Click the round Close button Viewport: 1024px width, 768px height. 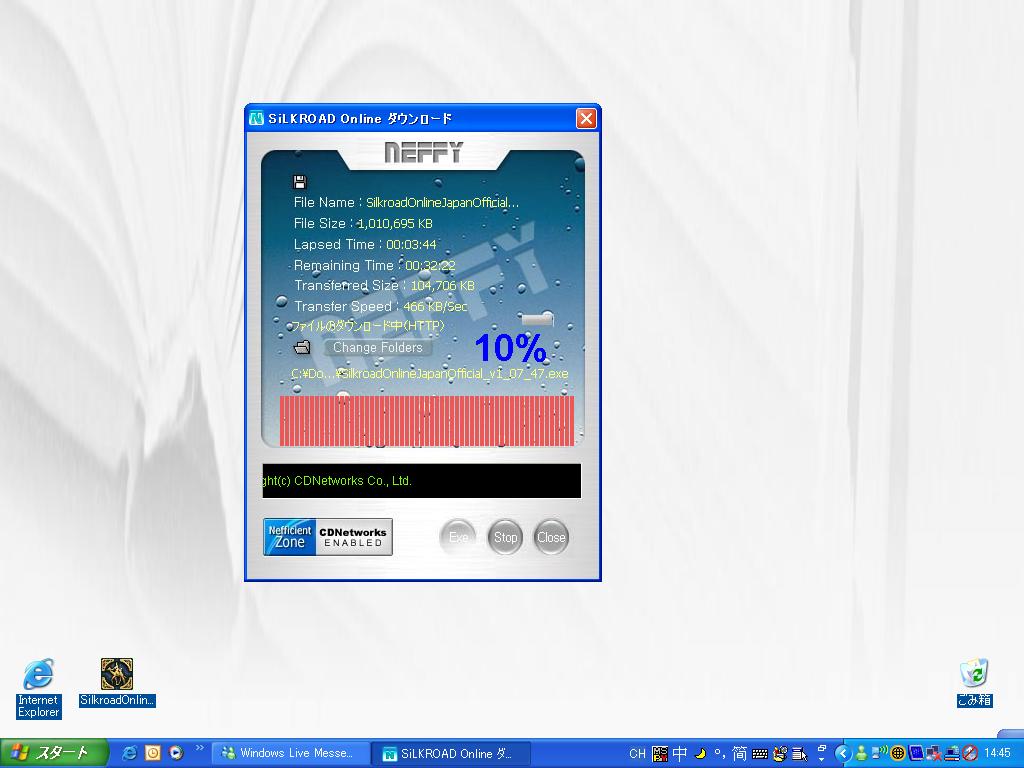(x=551, y=537)
